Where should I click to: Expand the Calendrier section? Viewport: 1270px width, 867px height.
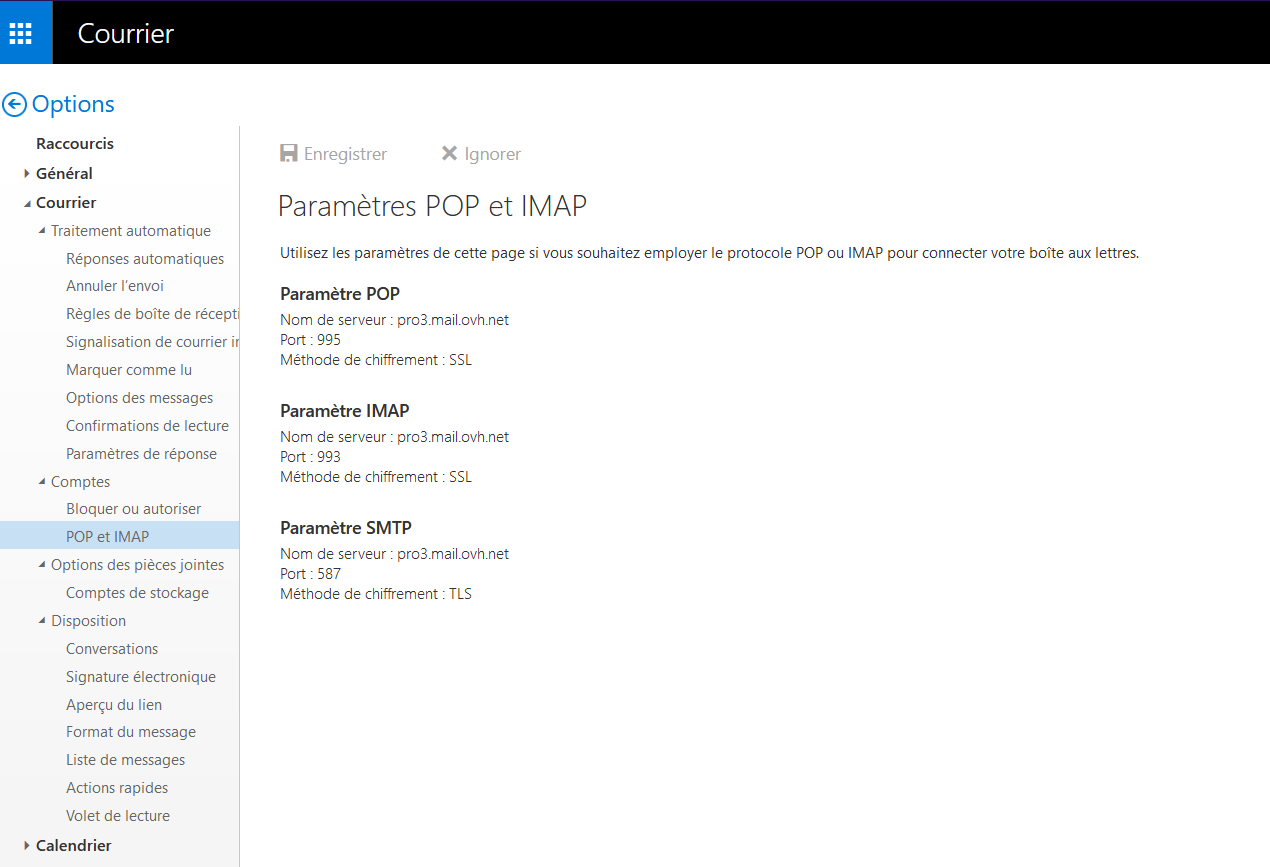click(27, 846)
